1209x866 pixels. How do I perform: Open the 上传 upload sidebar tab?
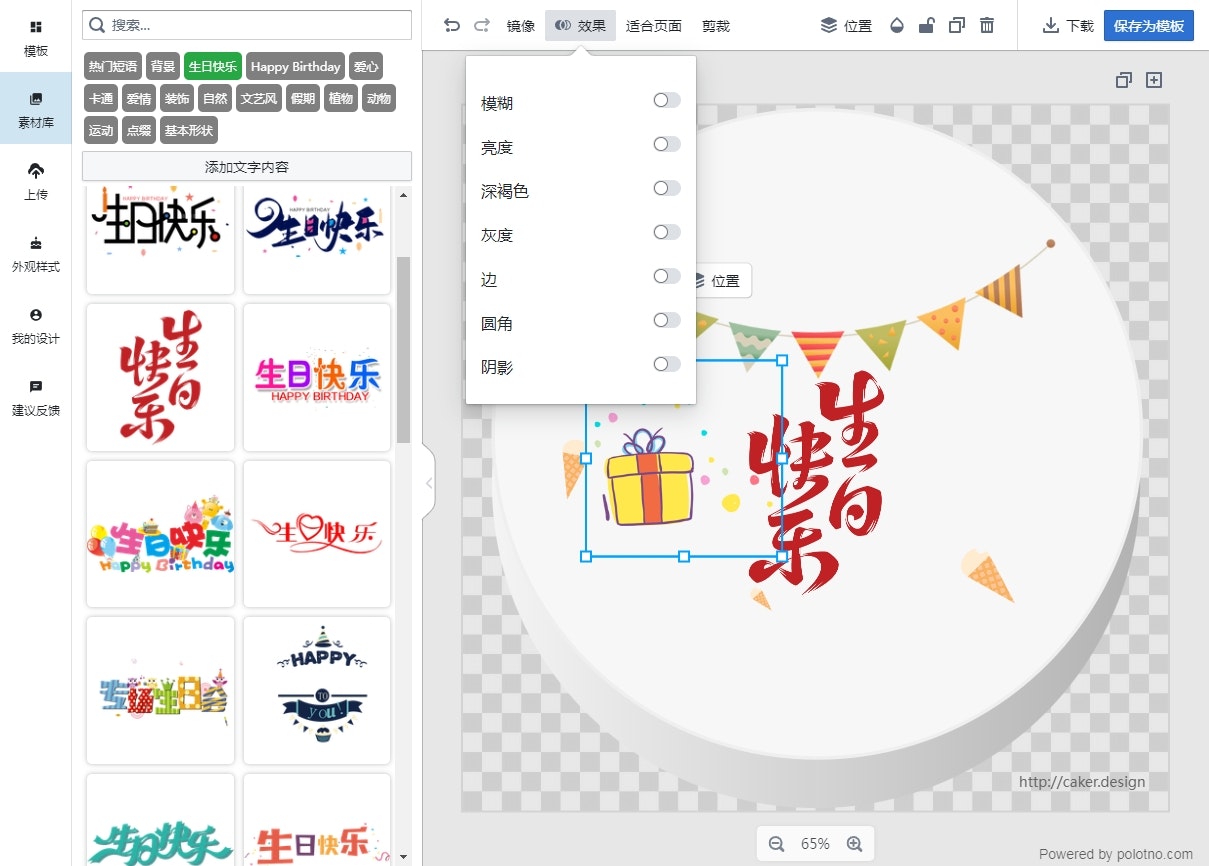[36, 182]
